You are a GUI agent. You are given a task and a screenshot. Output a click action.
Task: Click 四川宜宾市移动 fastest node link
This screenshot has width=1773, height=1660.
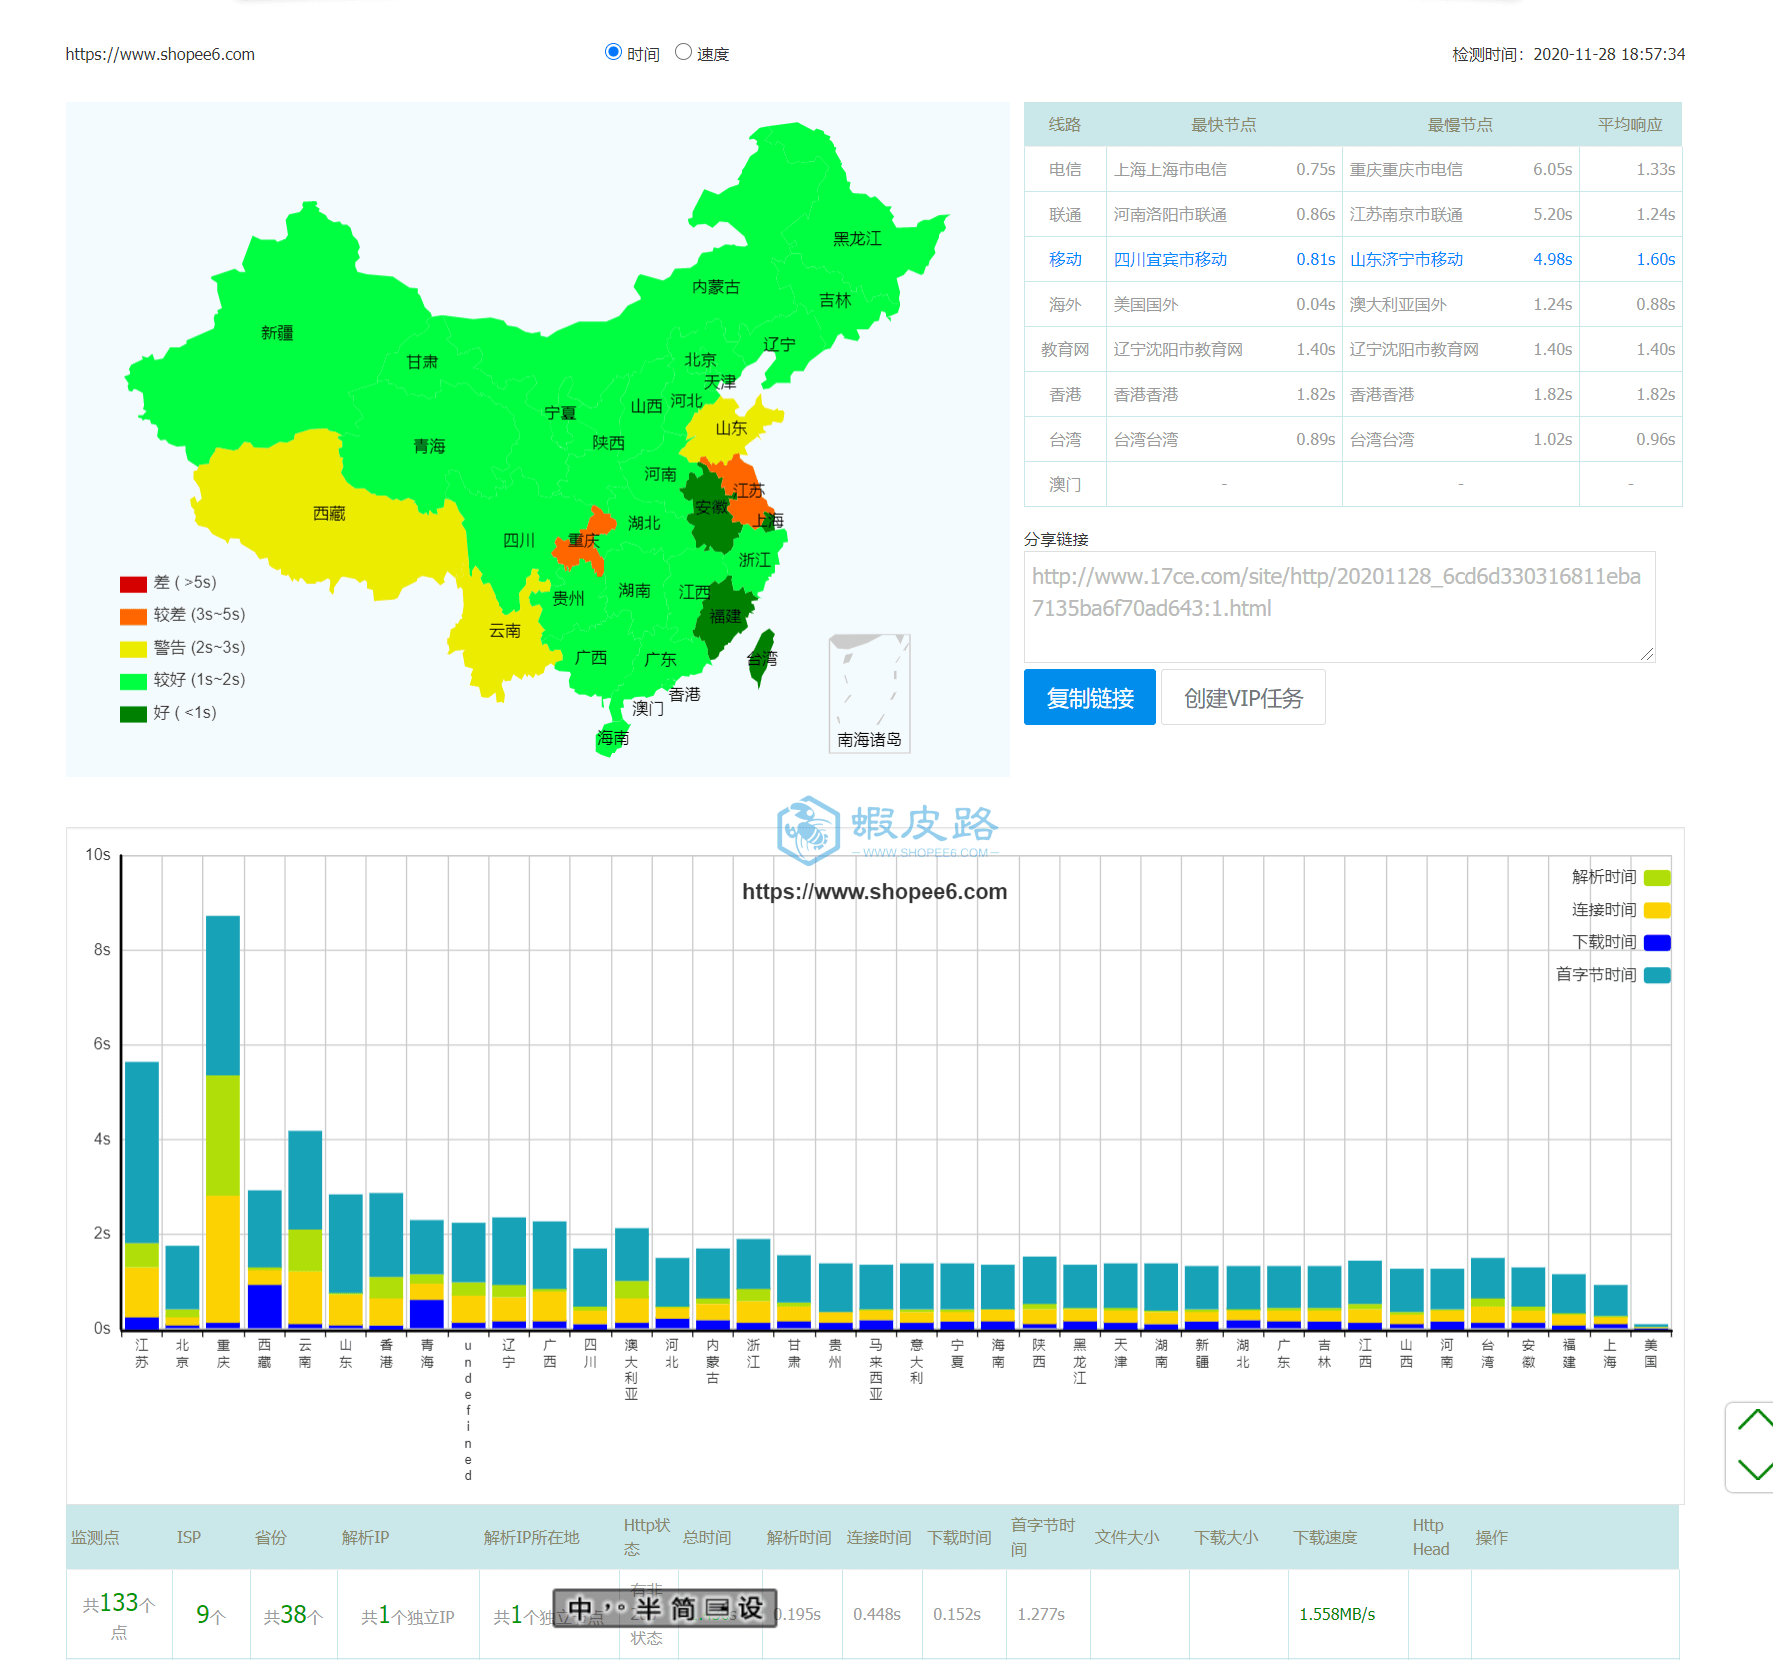click(1170, 259)
